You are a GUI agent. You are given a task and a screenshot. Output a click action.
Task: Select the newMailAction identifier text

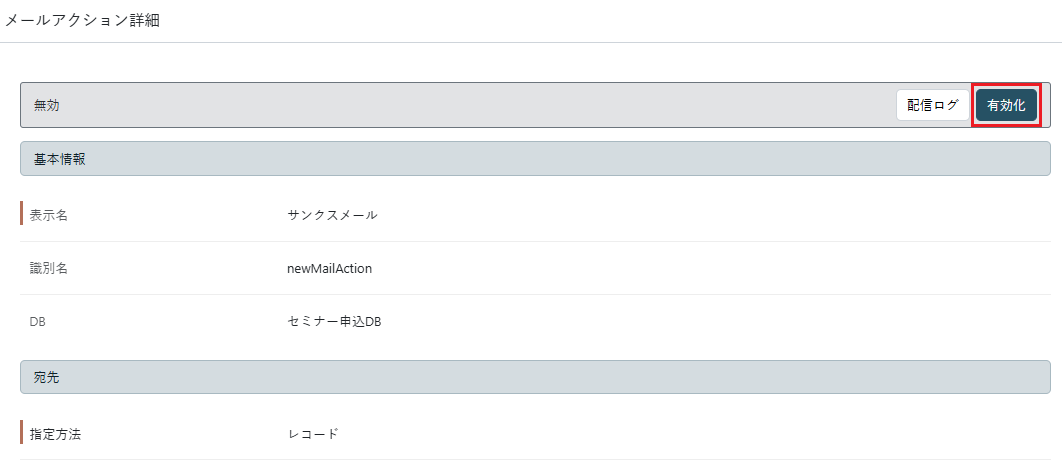click(329, 268)
